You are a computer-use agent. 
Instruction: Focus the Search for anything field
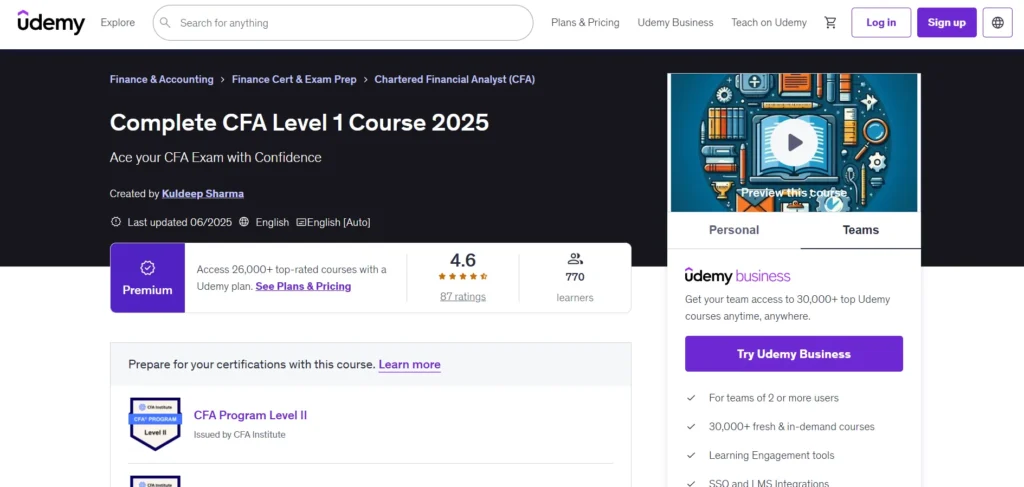[x=350, y=23]
